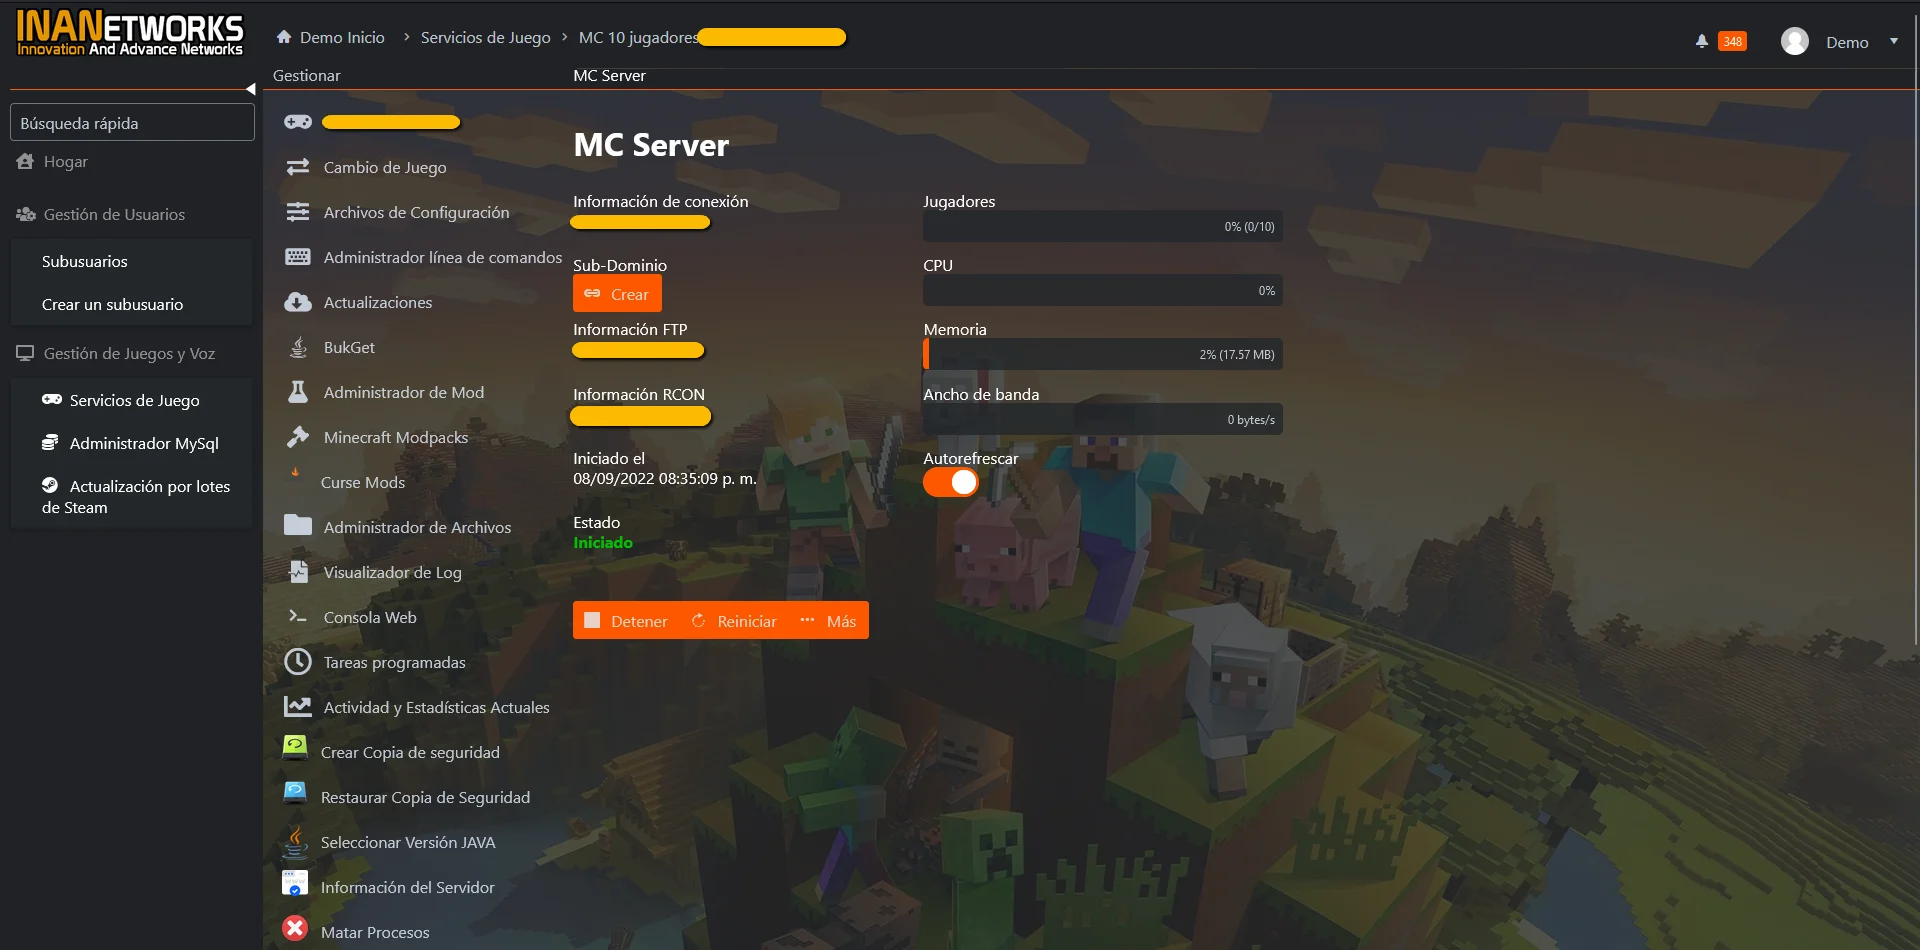Image resolution: width=1920 pixels, height=950 pixels.
Task: Click the Seleccionar Versión JAVA icon
Action: click(x=295, y=842)
